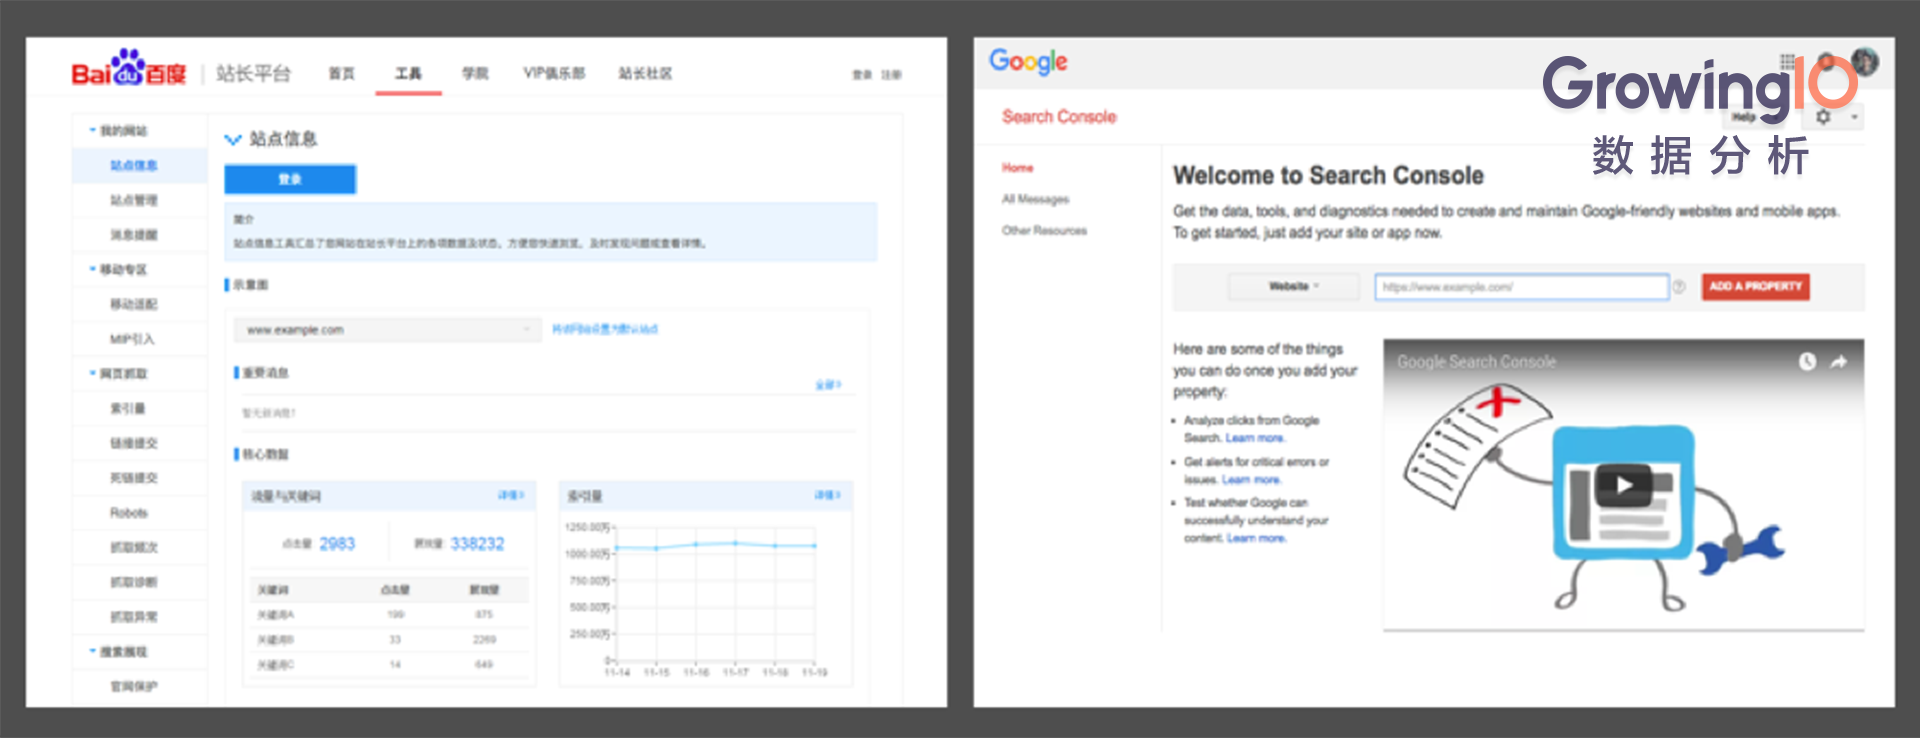Open the VIP俱乐部 tab

554,74
